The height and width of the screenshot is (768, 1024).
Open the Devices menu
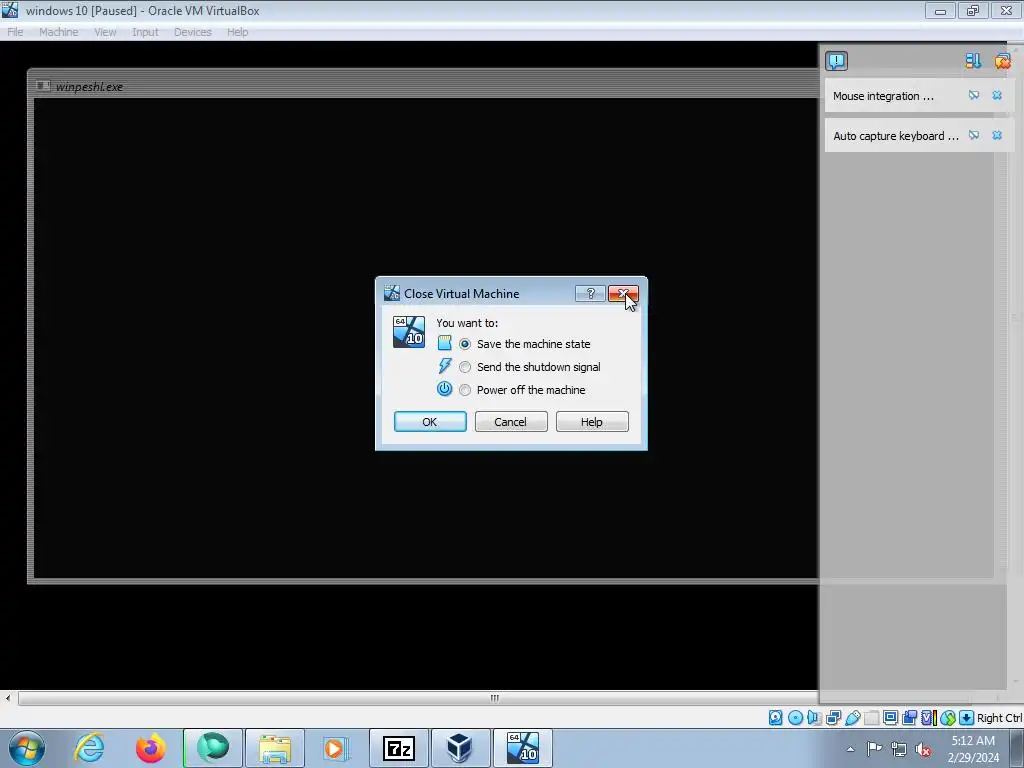pos(193,32)
